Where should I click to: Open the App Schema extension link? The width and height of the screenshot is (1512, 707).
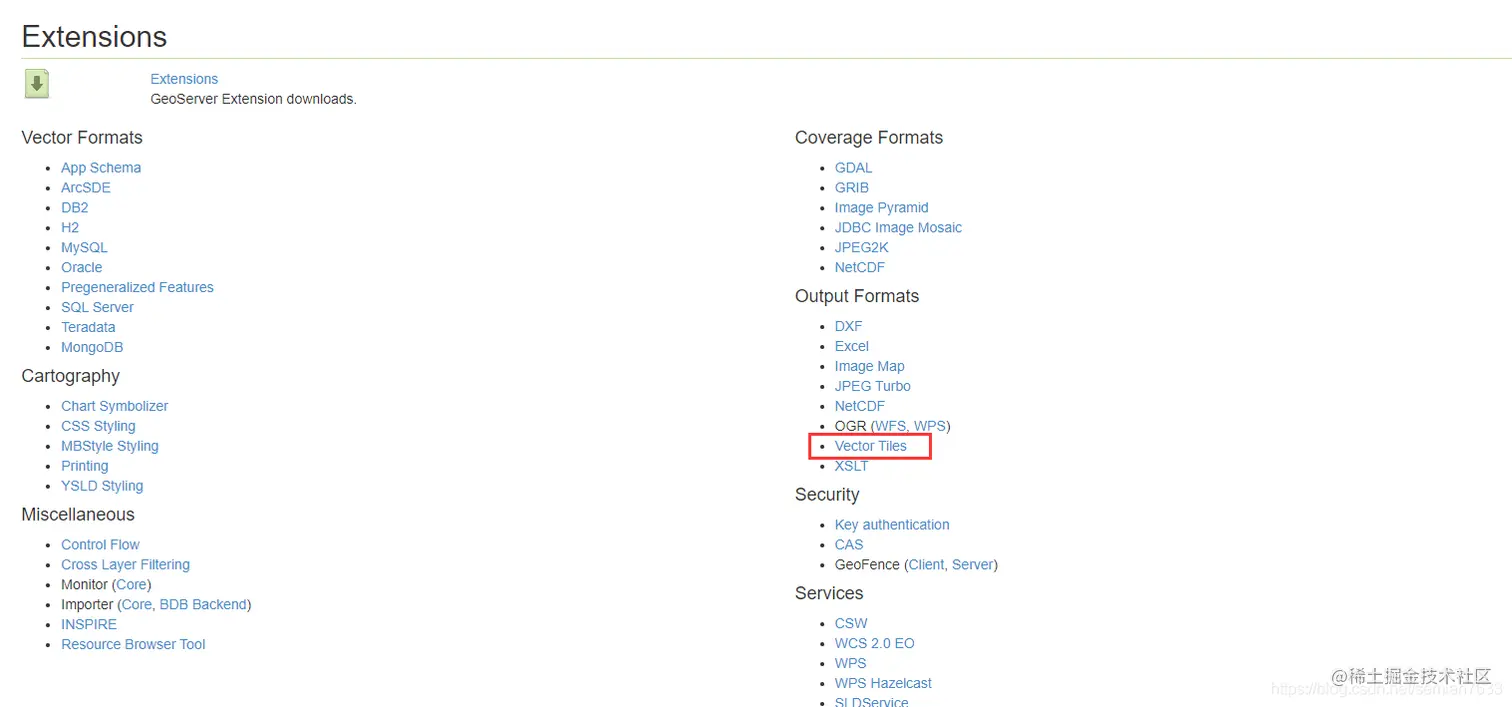coord(101,168)
